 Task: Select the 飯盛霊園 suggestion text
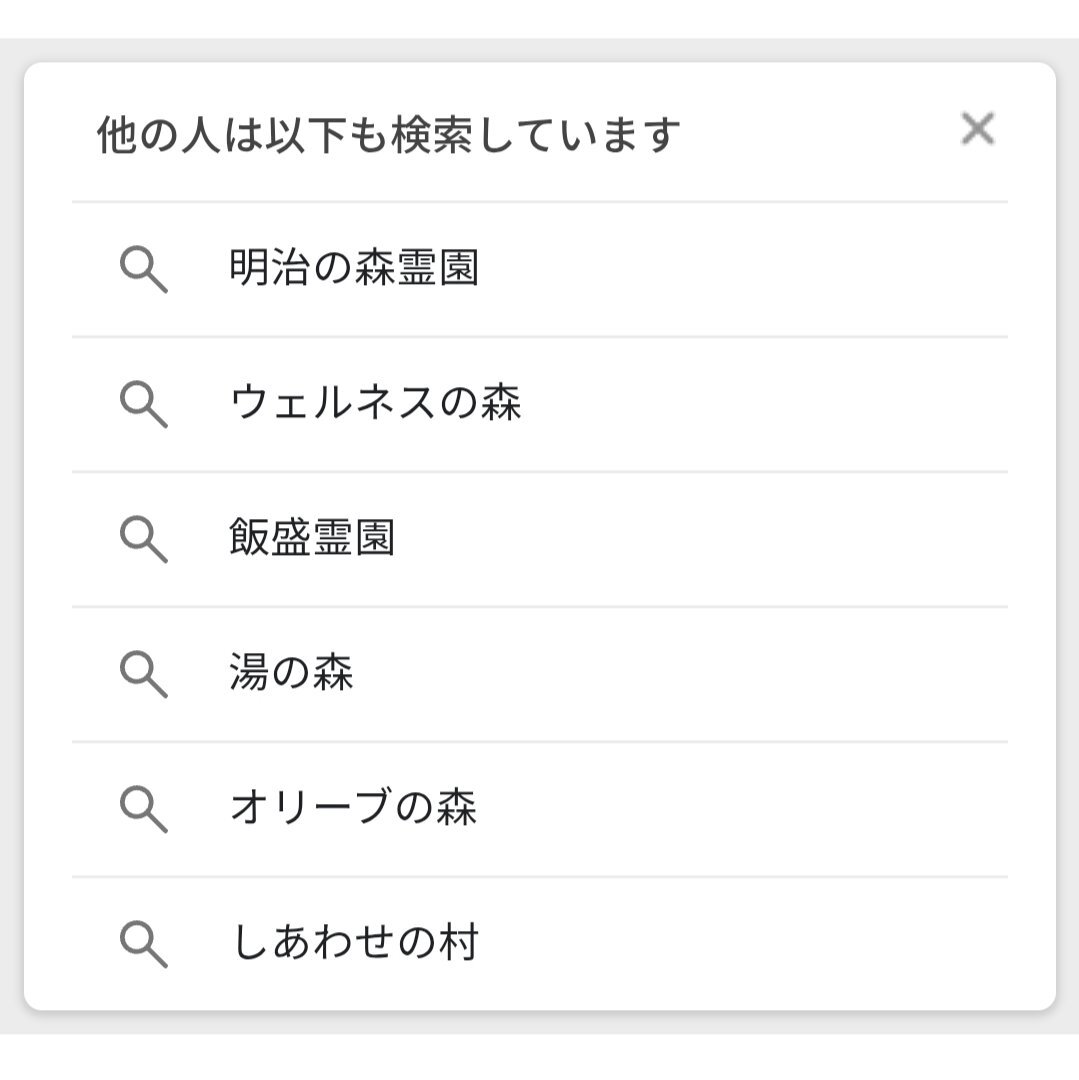[x=312, y=537]
